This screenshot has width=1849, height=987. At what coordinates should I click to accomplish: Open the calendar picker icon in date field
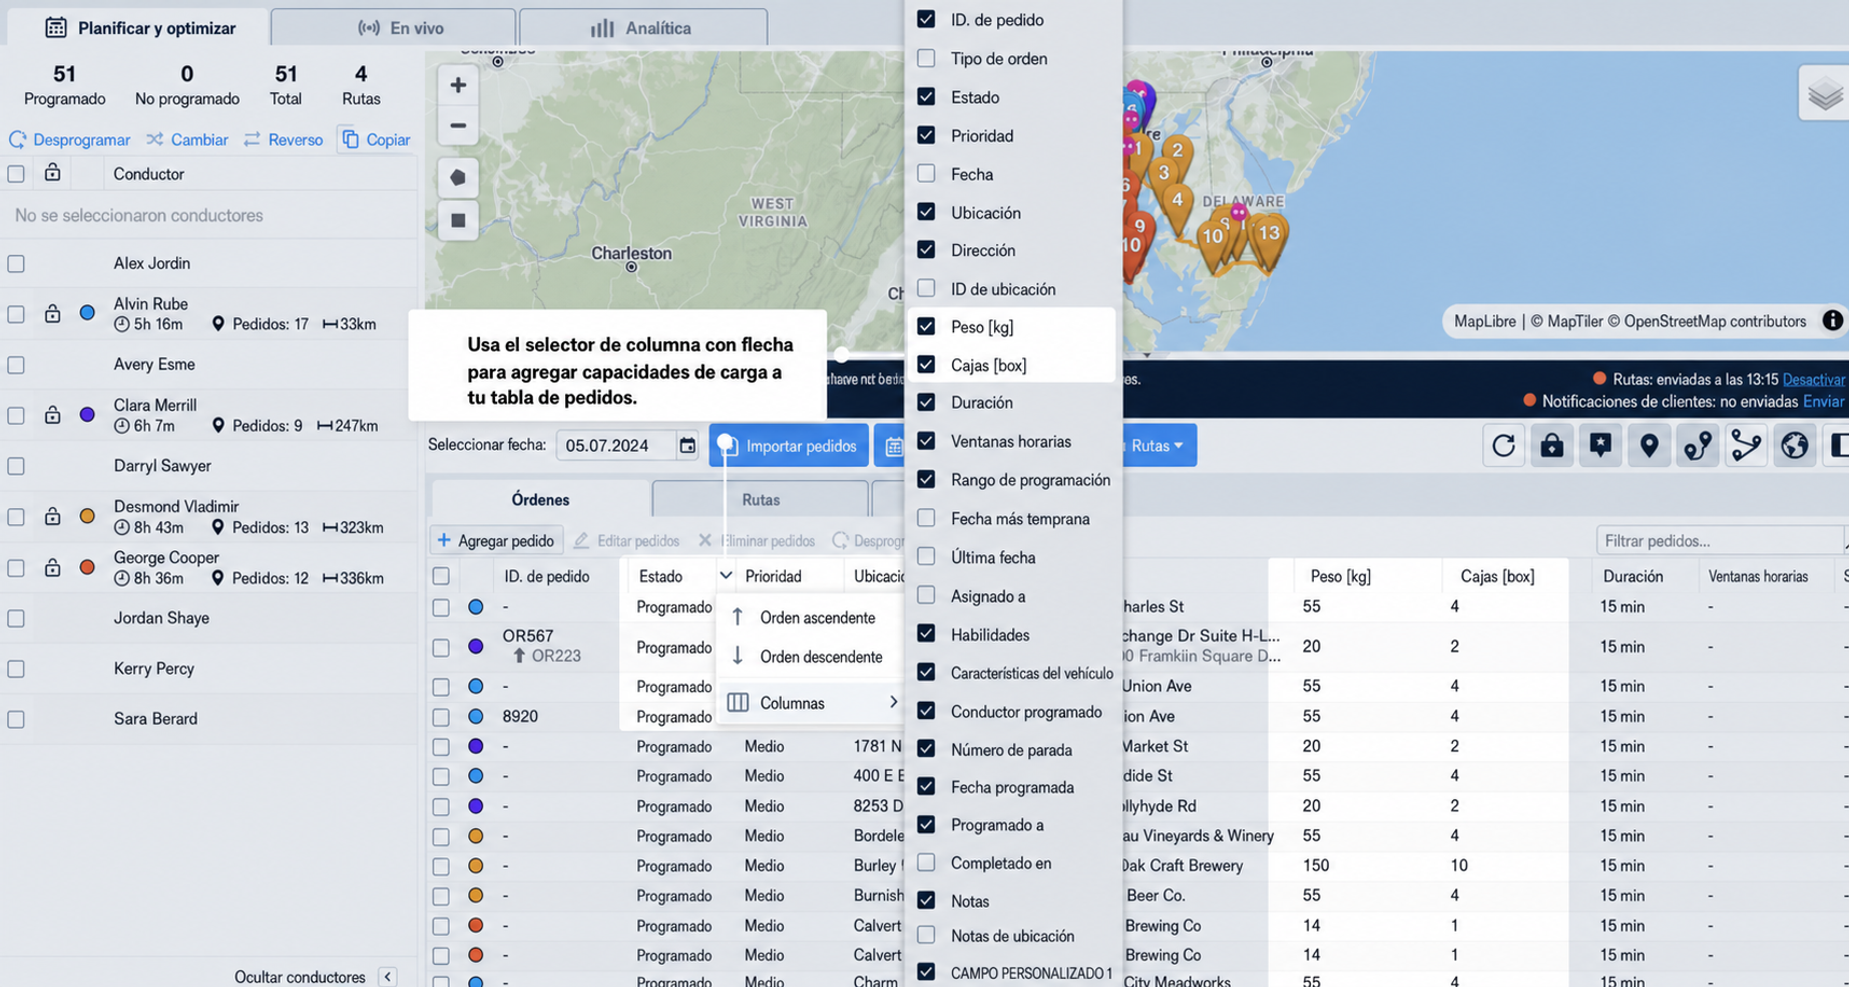pos(687,445)
